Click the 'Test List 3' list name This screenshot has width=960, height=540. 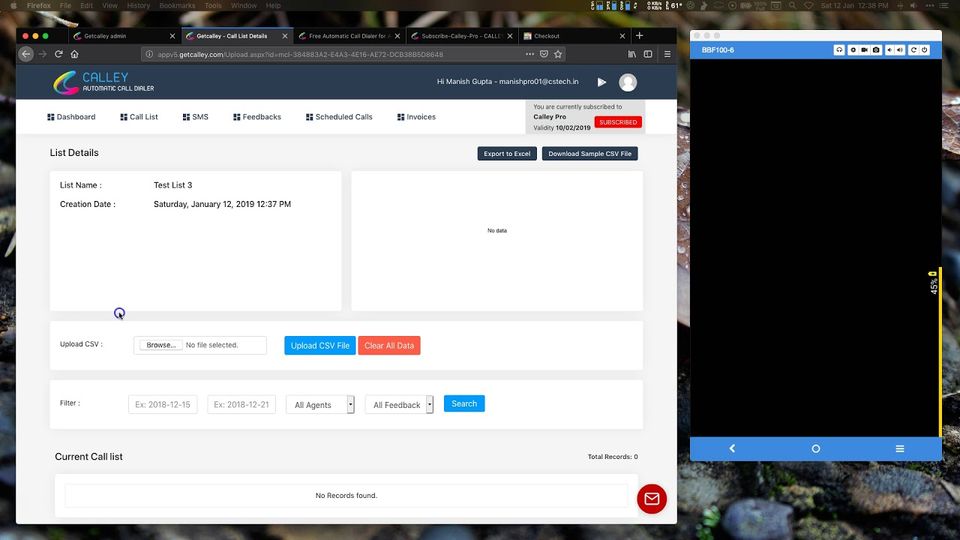[x=173, y=185]
